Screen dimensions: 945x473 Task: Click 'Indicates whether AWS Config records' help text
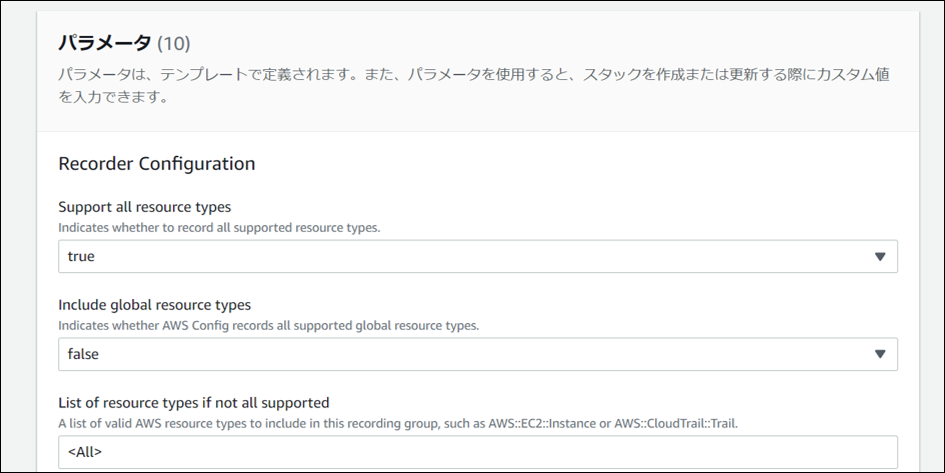(x=269, y=325)
